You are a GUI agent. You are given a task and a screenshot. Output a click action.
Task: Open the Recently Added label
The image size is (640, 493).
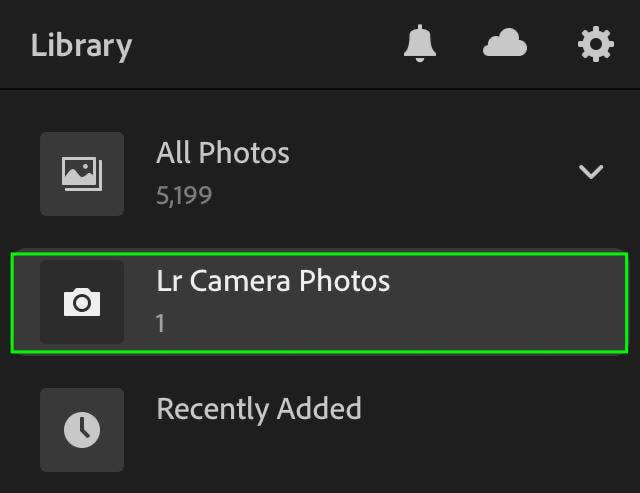click(x=259, y=409)
